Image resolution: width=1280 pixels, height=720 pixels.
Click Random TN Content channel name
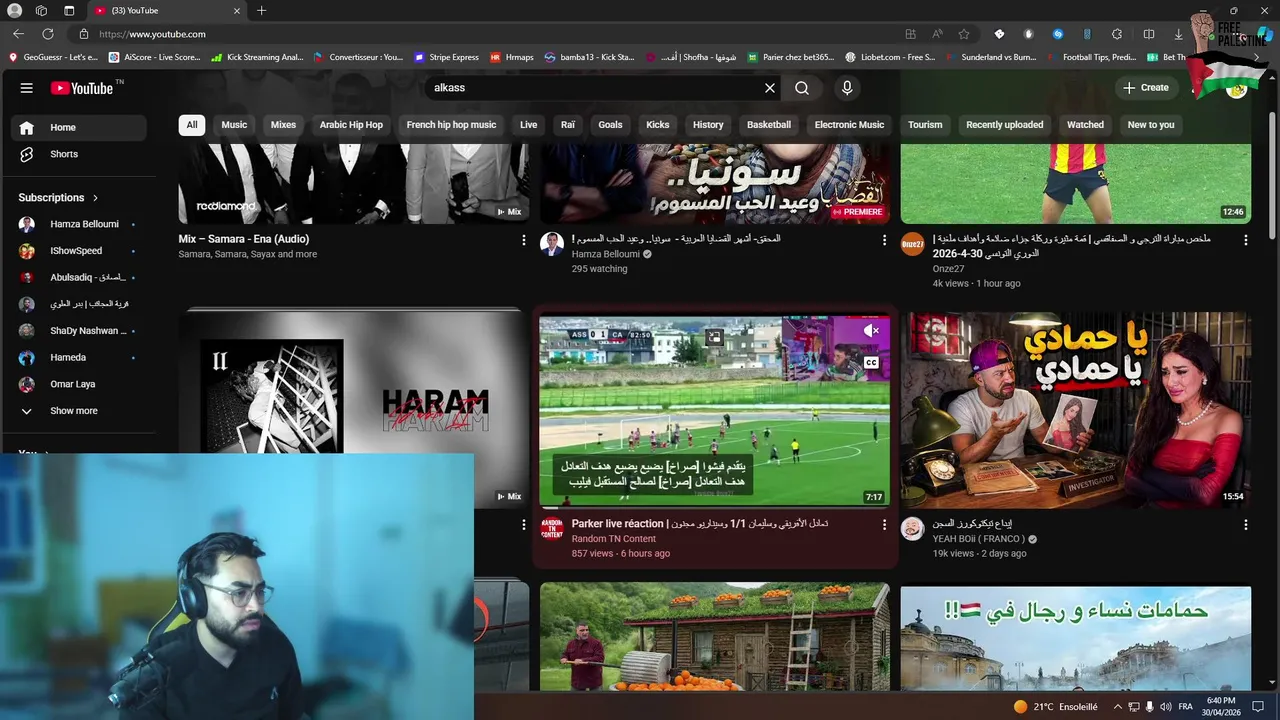coord(614,539)
